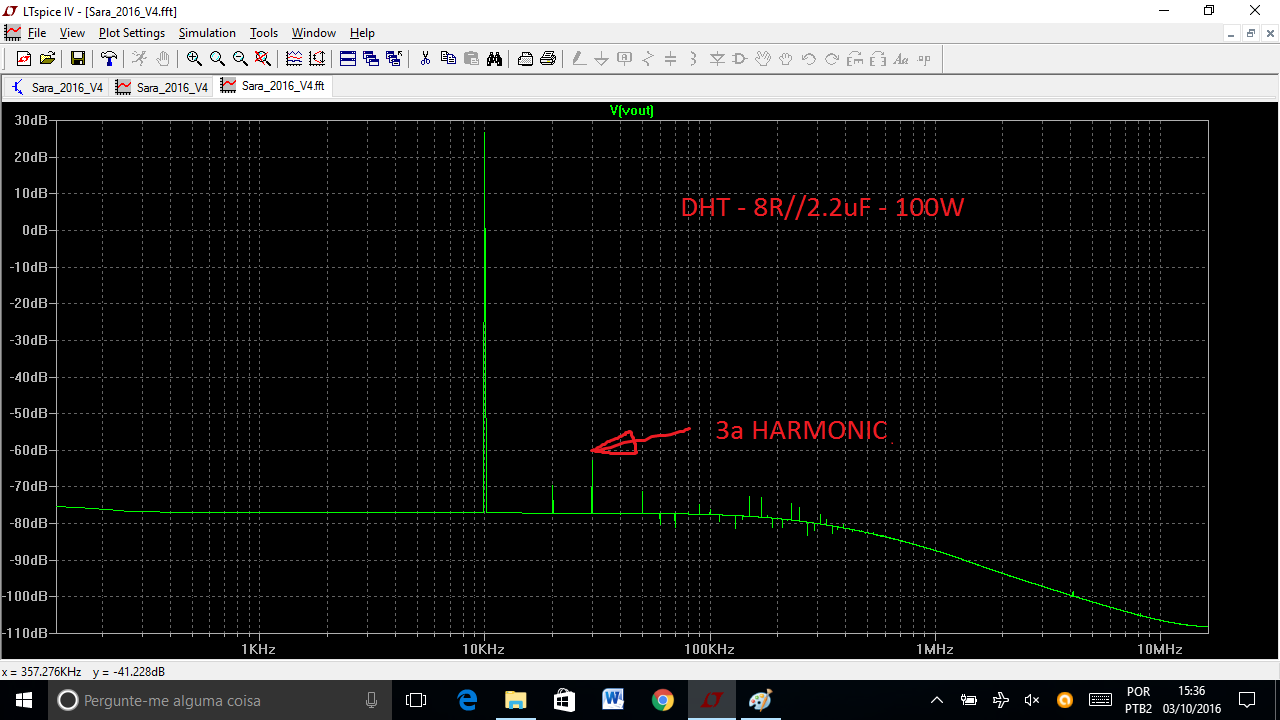Click the Print Setup icon
Viewport: 1280px width, 720px height.
point(525,59)
